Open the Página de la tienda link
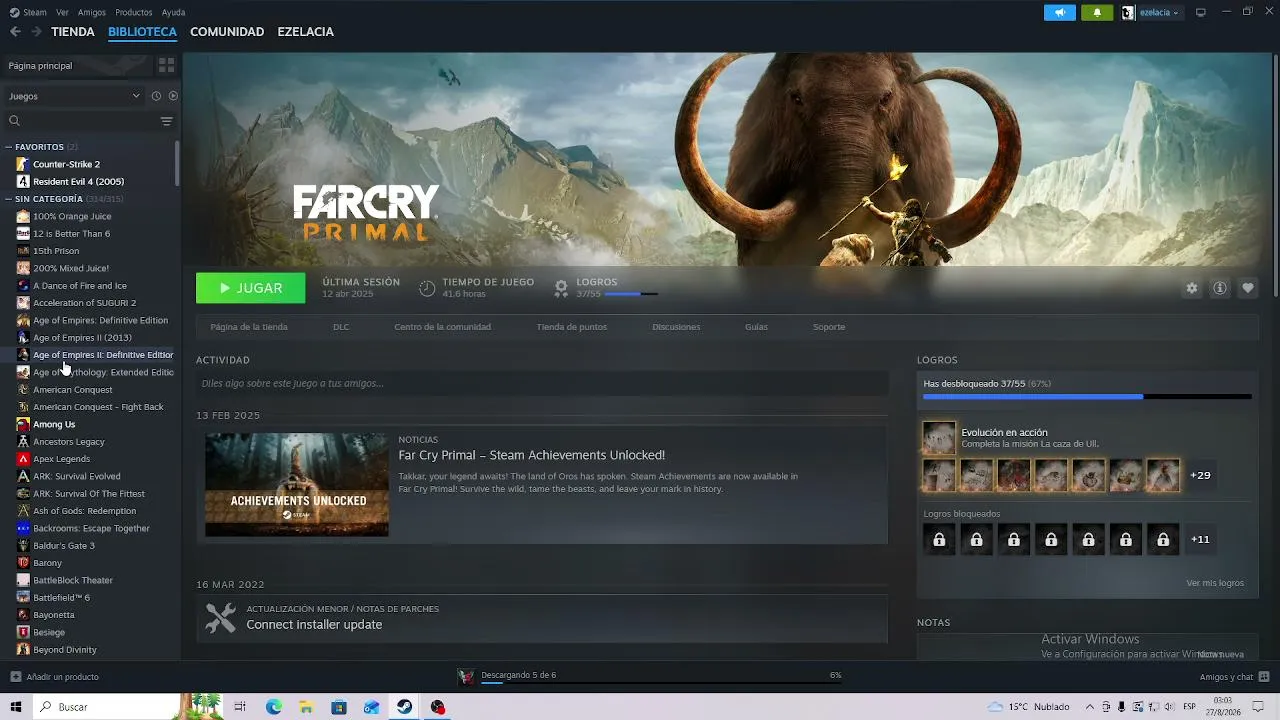The width and height of the screenshot is (1280, 720). pos(249,327)
